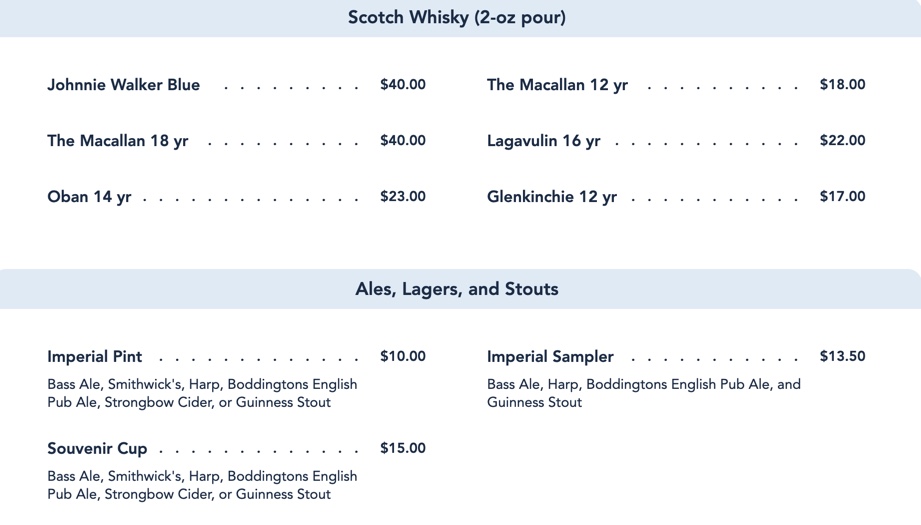Click the Ales, Lagers, and Stouts header
The height and width of the screenshot is (525, 921).
tap(457, 289)
